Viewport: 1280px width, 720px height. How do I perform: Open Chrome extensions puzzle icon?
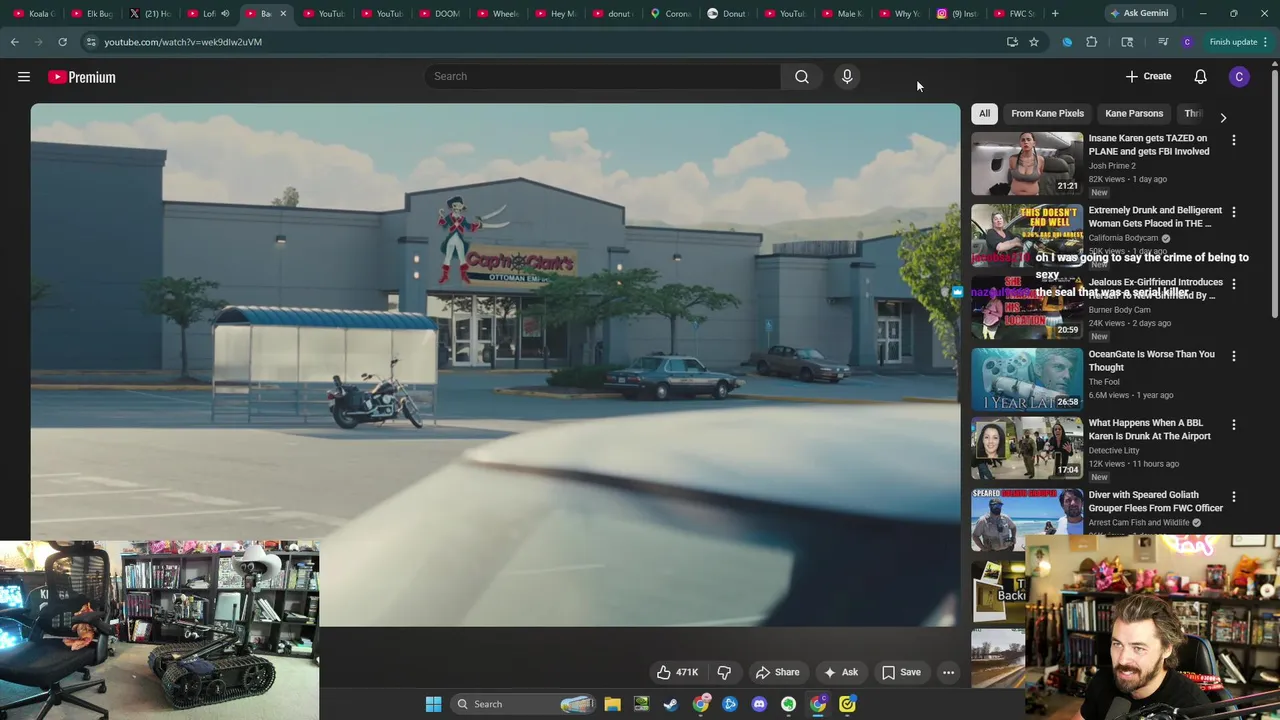point(1091,42)
